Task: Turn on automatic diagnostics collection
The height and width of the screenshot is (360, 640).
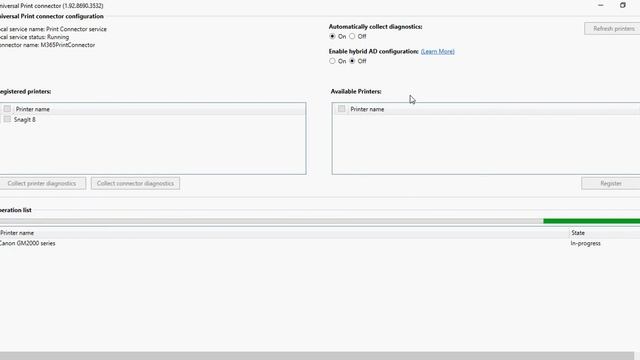Action: click(332, 36)
